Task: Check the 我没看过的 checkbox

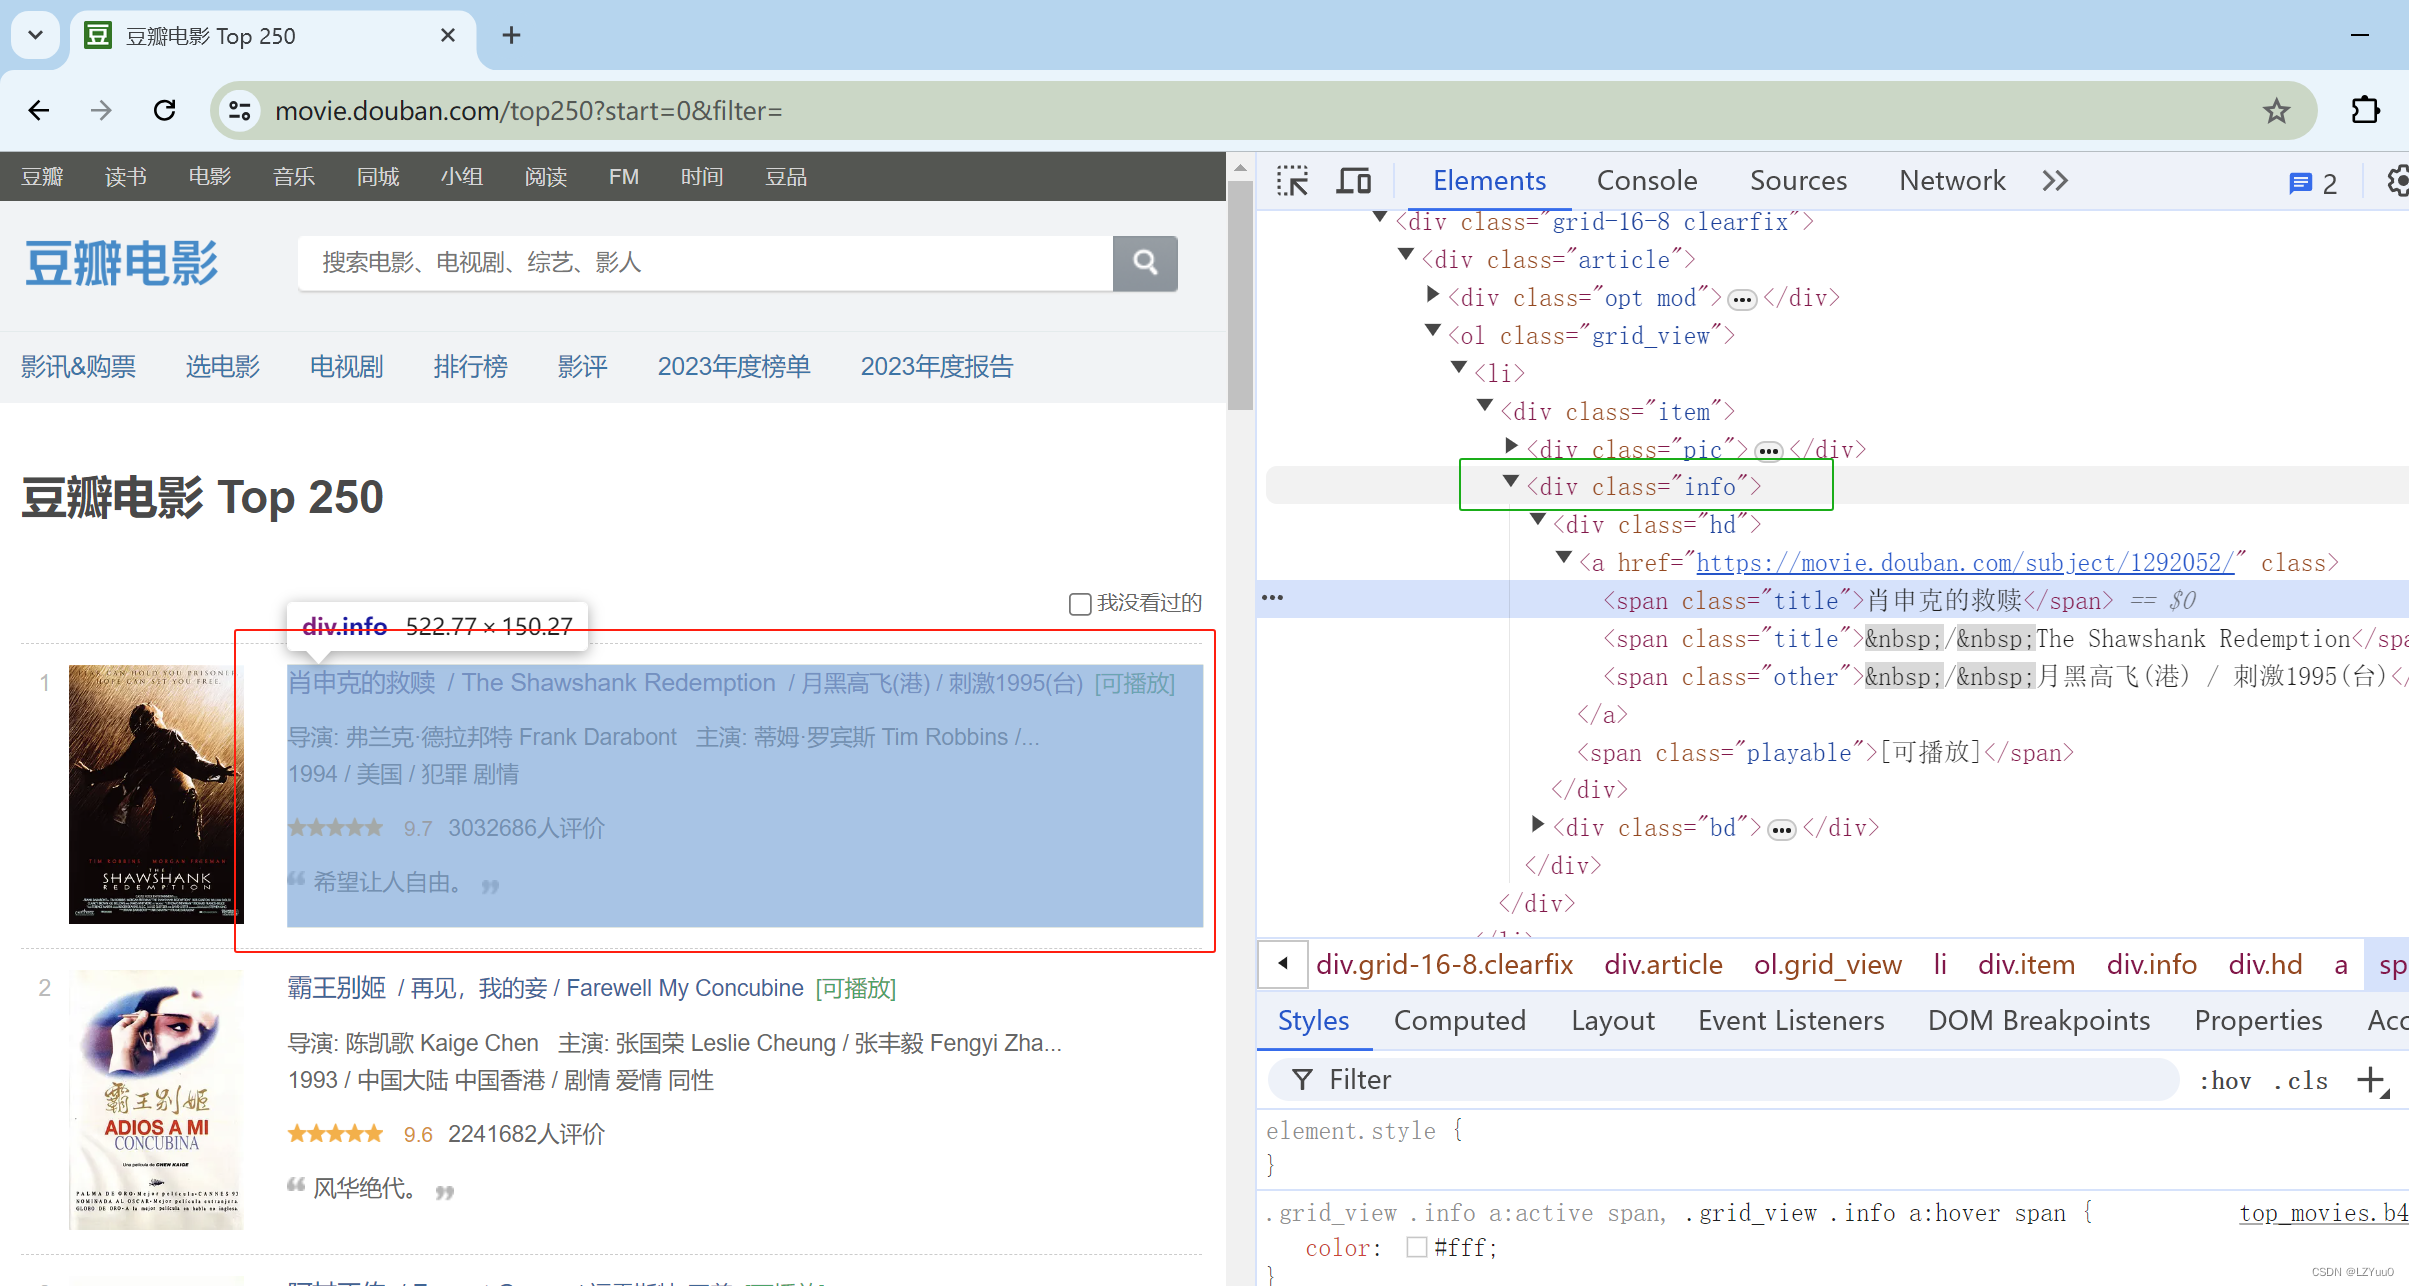Action: [1079, 604]
